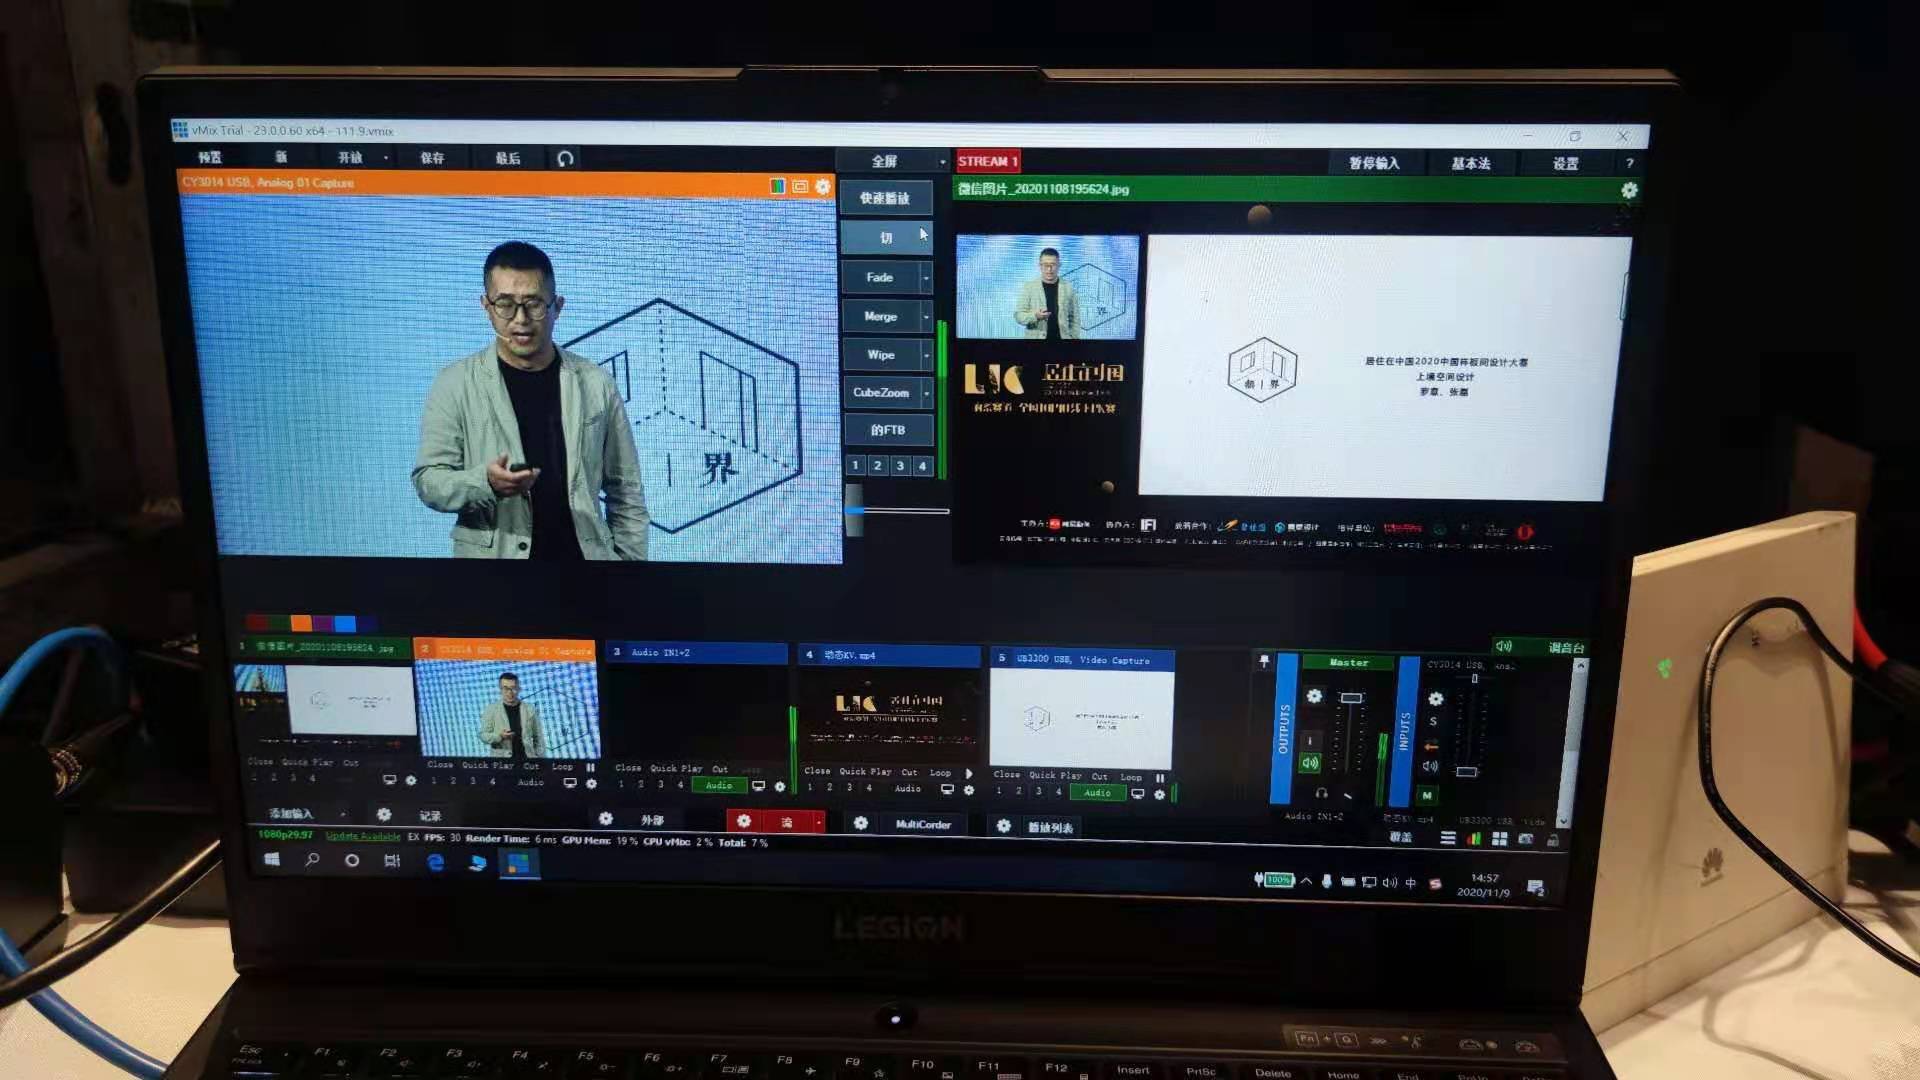Select the CubeZoom transition icon
Viewport: 1920px width, 1080px height.
coord(880,392)
